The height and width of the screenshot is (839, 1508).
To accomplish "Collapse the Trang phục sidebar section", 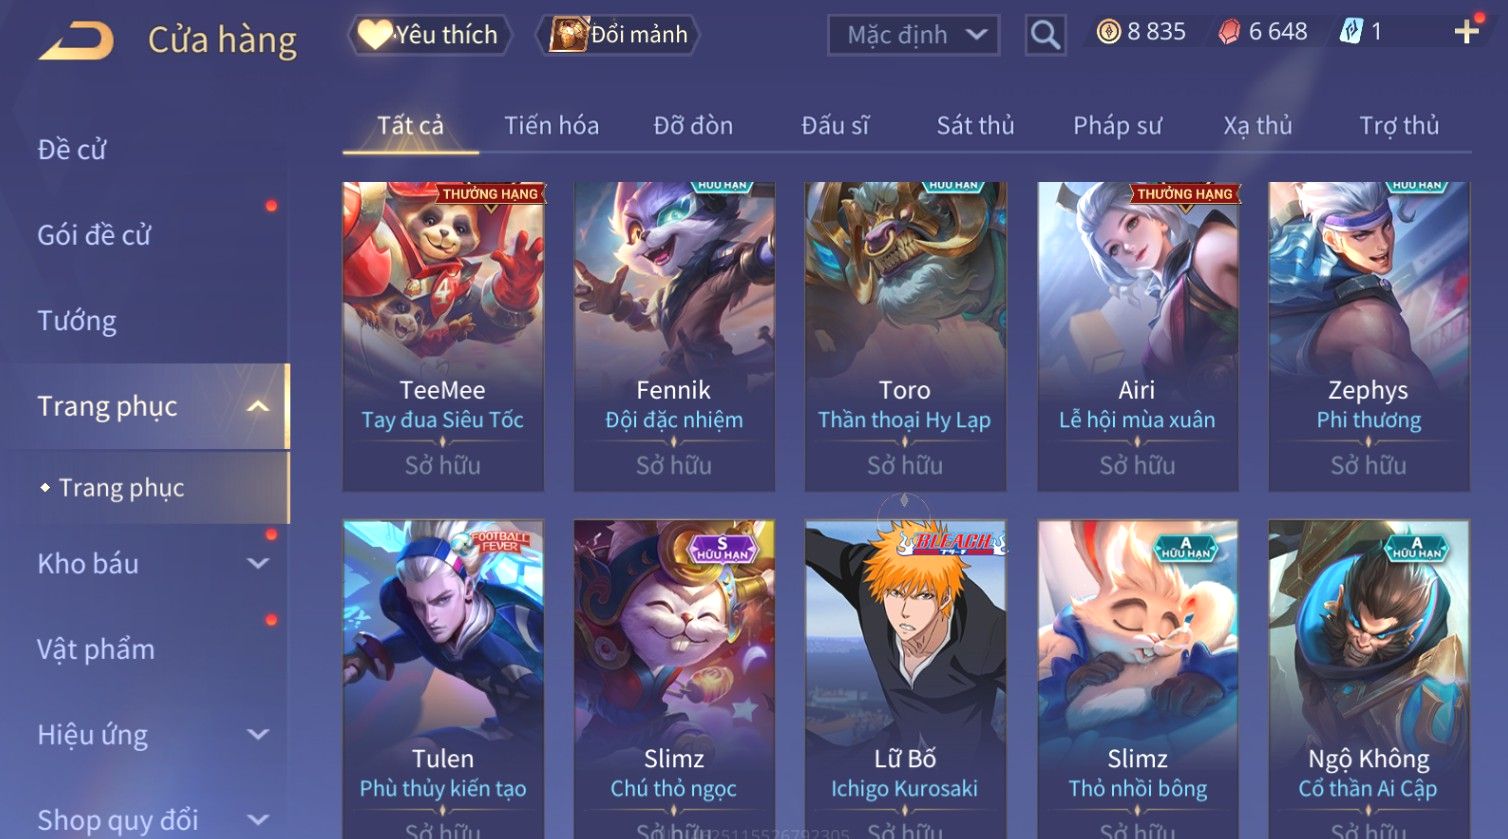I will tap(258, 406).
